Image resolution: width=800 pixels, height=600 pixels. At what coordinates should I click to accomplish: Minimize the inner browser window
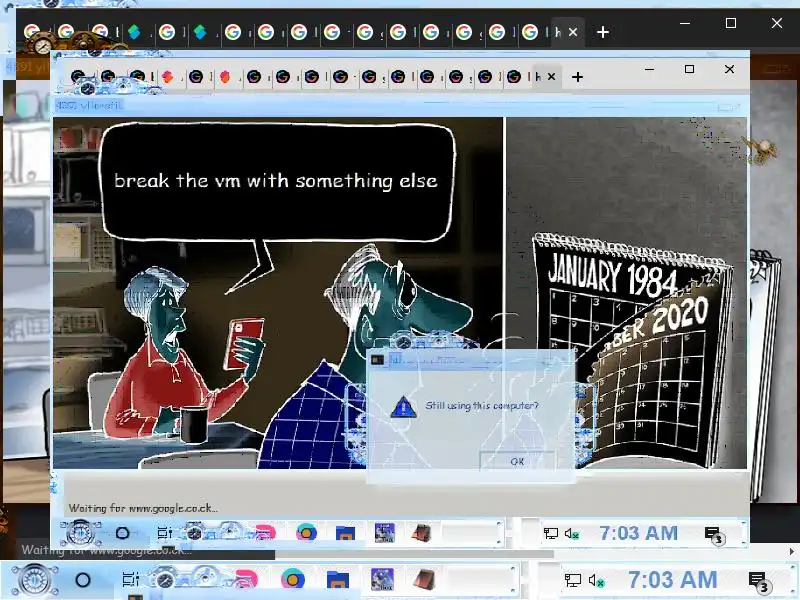[649, 69]
